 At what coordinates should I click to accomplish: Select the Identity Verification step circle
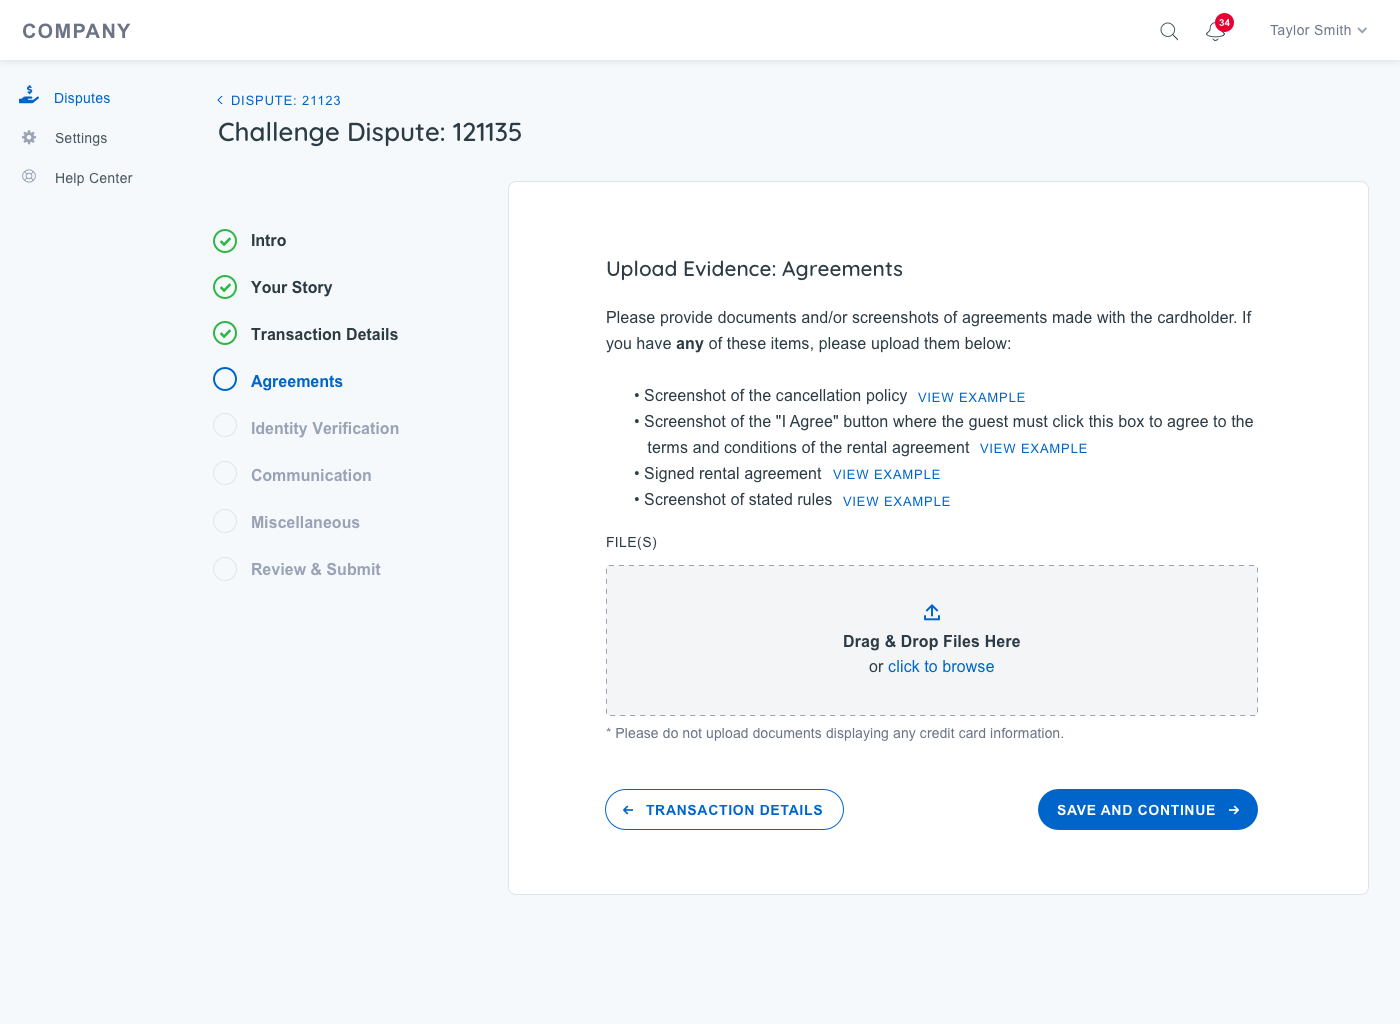pos(225,427)
